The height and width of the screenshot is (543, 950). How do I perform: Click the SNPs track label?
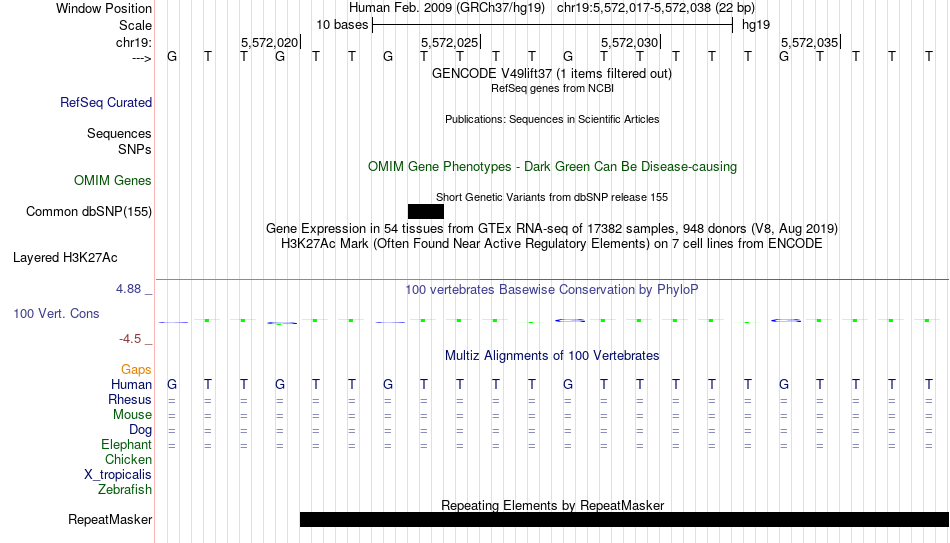click(x=135, y=149)
